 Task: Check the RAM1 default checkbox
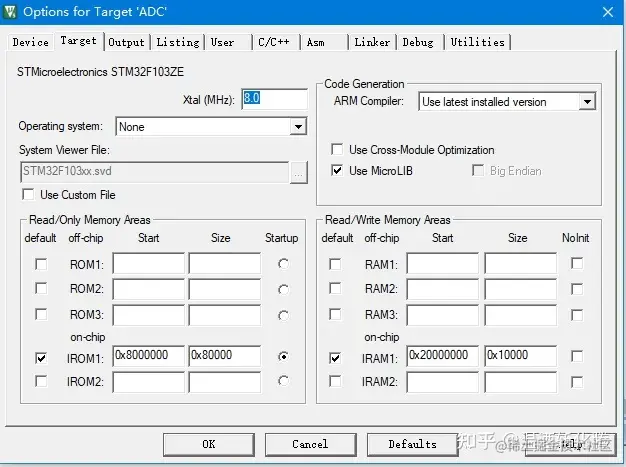pyautogui.click(x=335, y=264)
